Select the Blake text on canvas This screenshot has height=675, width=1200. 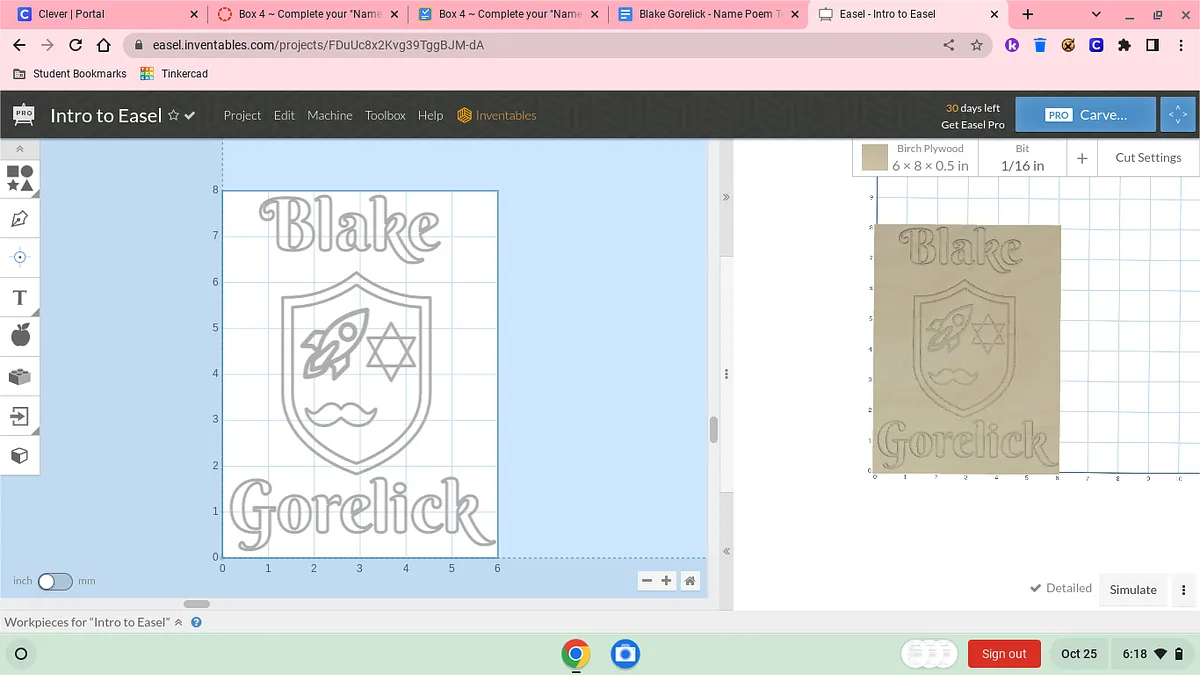[x=350, y=227]
